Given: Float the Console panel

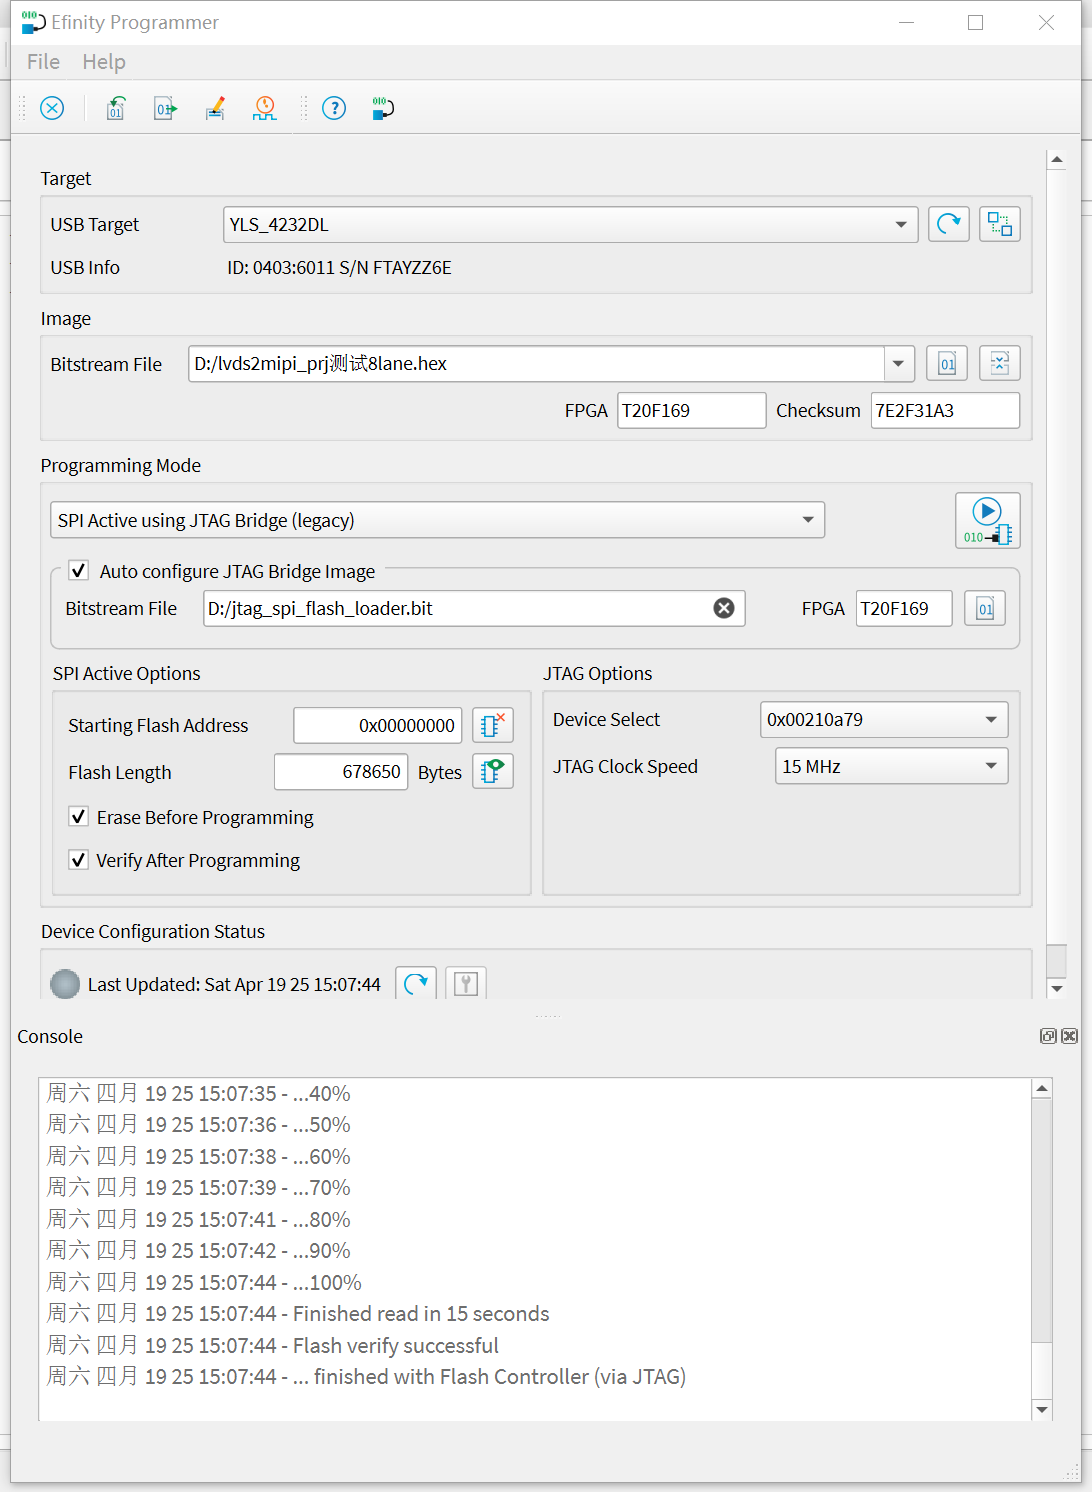Looking at the screenshot, I should (x=1048, y=1036).
